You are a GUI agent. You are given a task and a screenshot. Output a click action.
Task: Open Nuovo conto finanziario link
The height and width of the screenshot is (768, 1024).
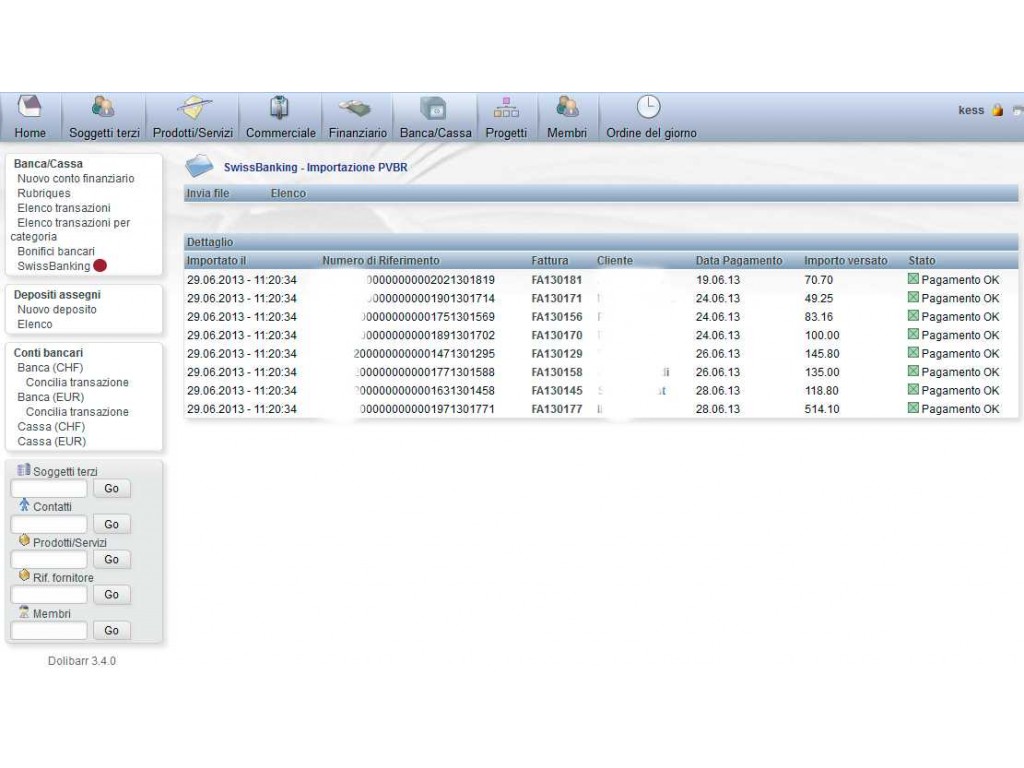point(76,178)
